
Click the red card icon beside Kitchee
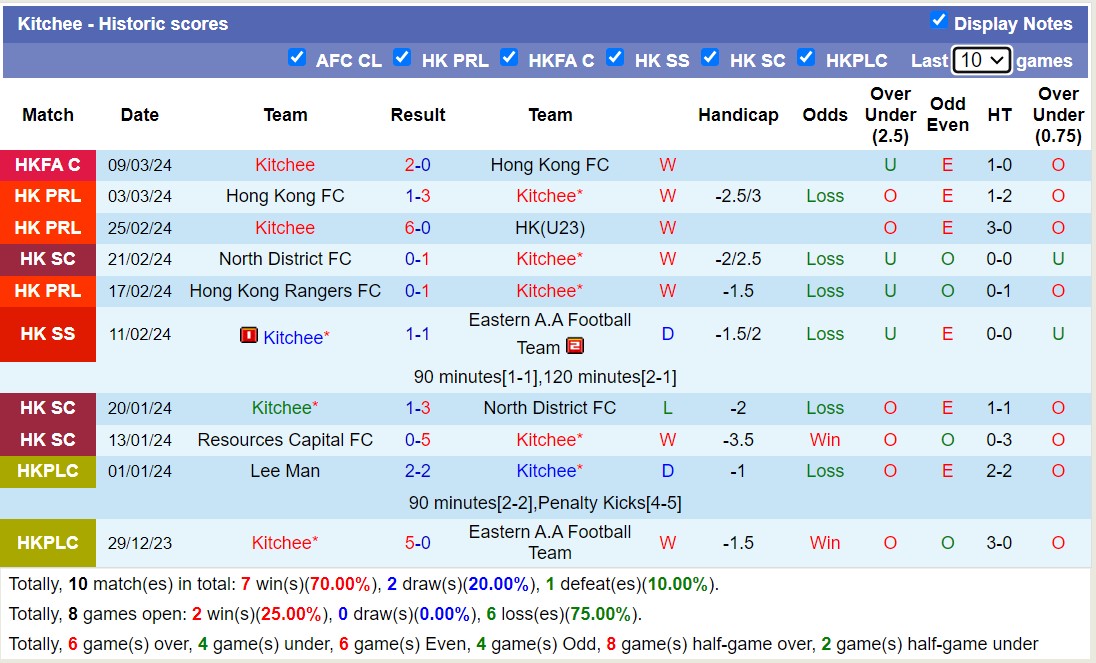tap(249, 335)
